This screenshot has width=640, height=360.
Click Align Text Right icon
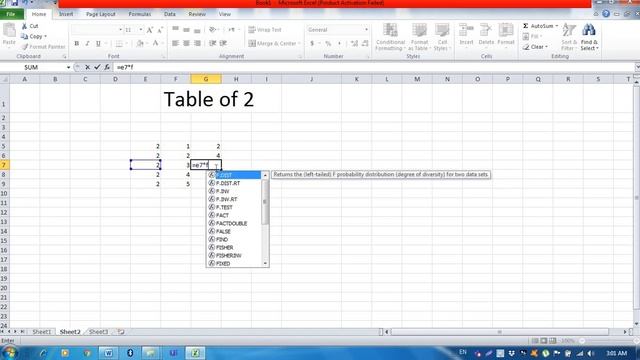pos(197,43)
